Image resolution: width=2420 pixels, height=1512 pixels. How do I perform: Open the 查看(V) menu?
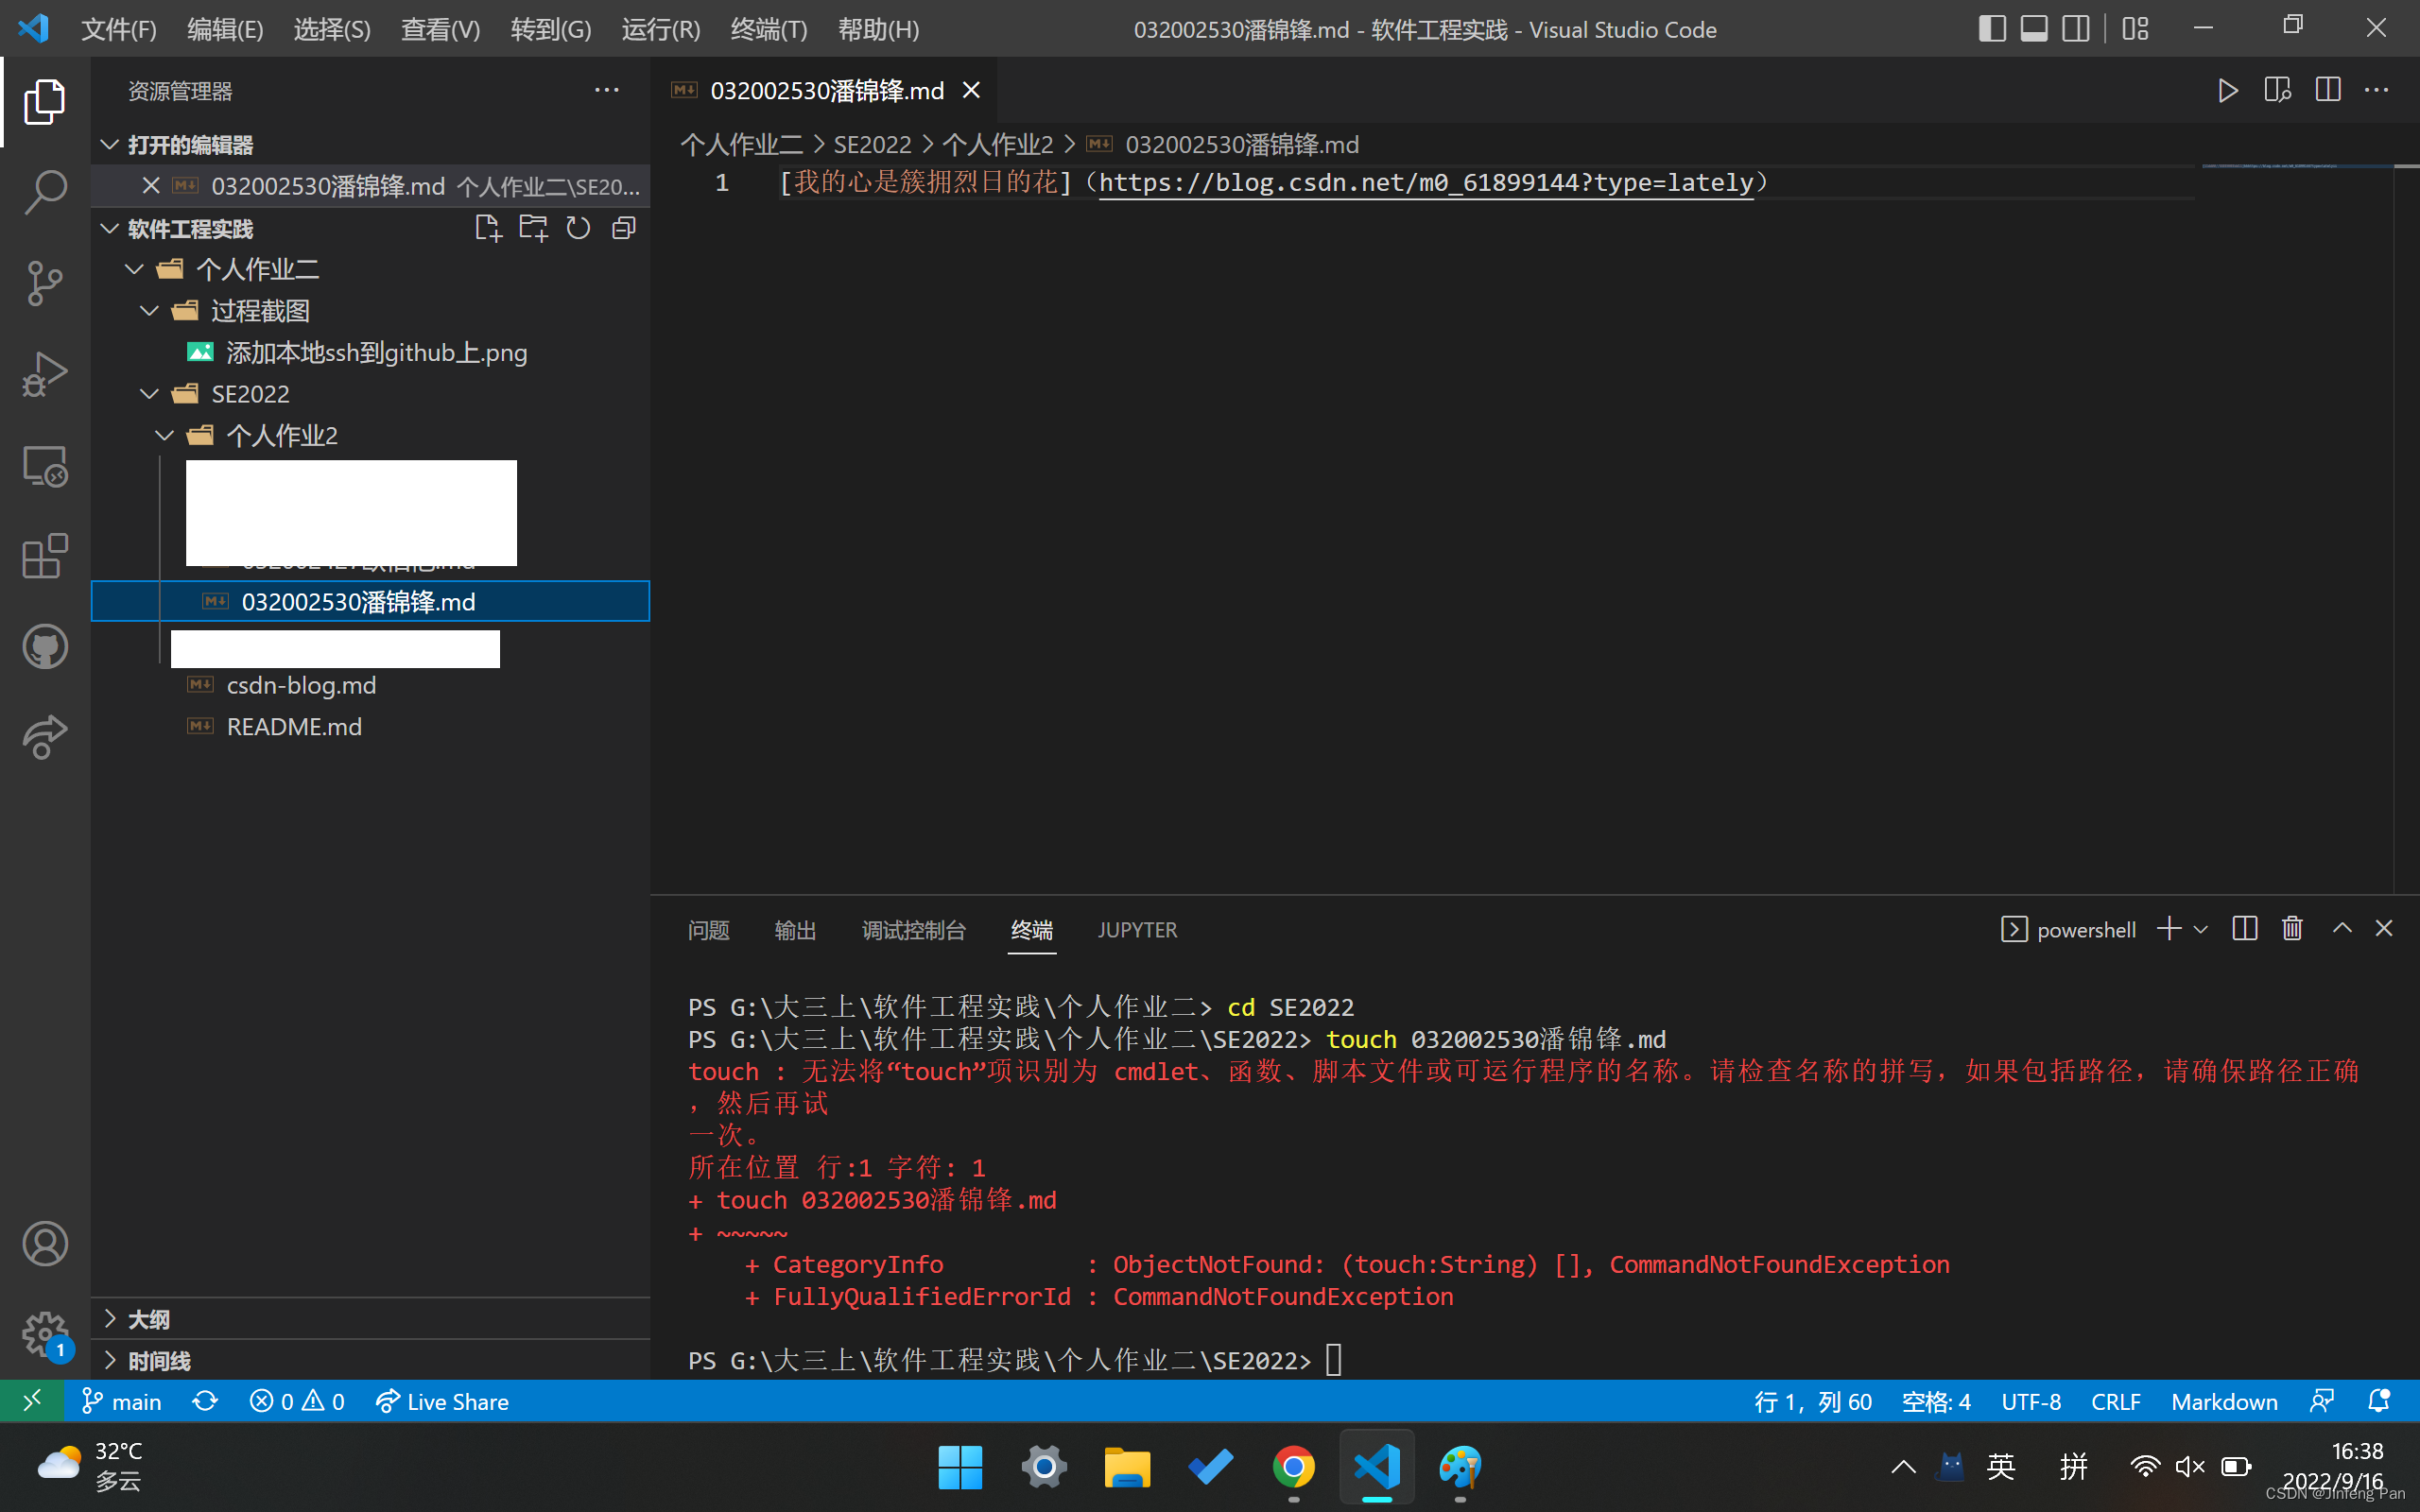point(440,29)
